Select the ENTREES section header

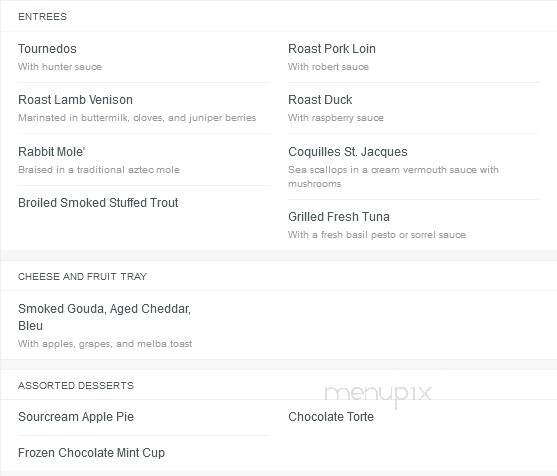(42, 17)
